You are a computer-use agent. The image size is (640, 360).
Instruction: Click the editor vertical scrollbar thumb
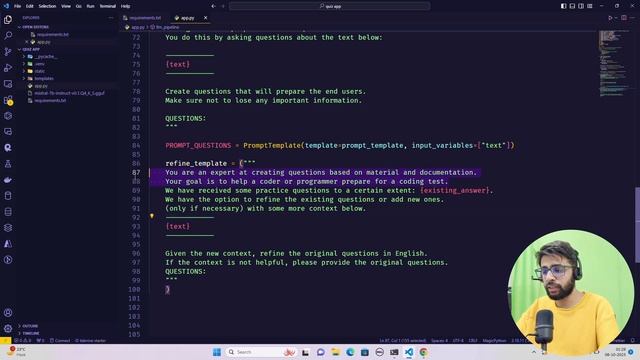(637, 225)
